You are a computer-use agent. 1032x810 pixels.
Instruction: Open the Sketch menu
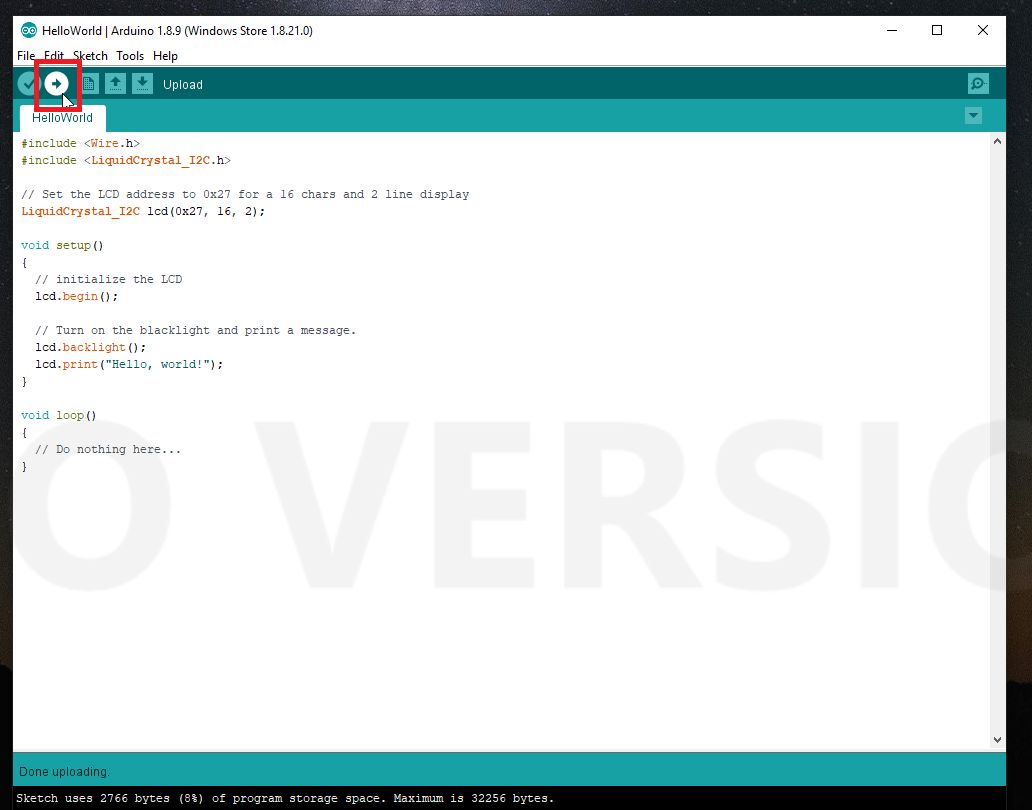[x=90, y=56]
